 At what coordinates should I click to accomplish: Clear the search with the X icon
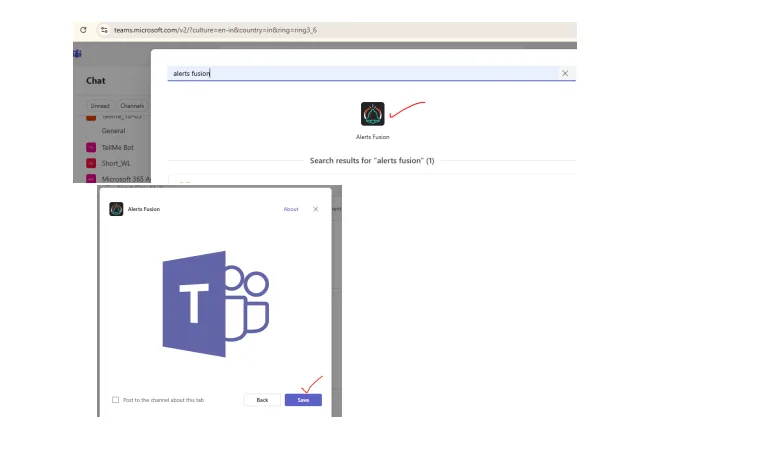[x=565, y=73]
